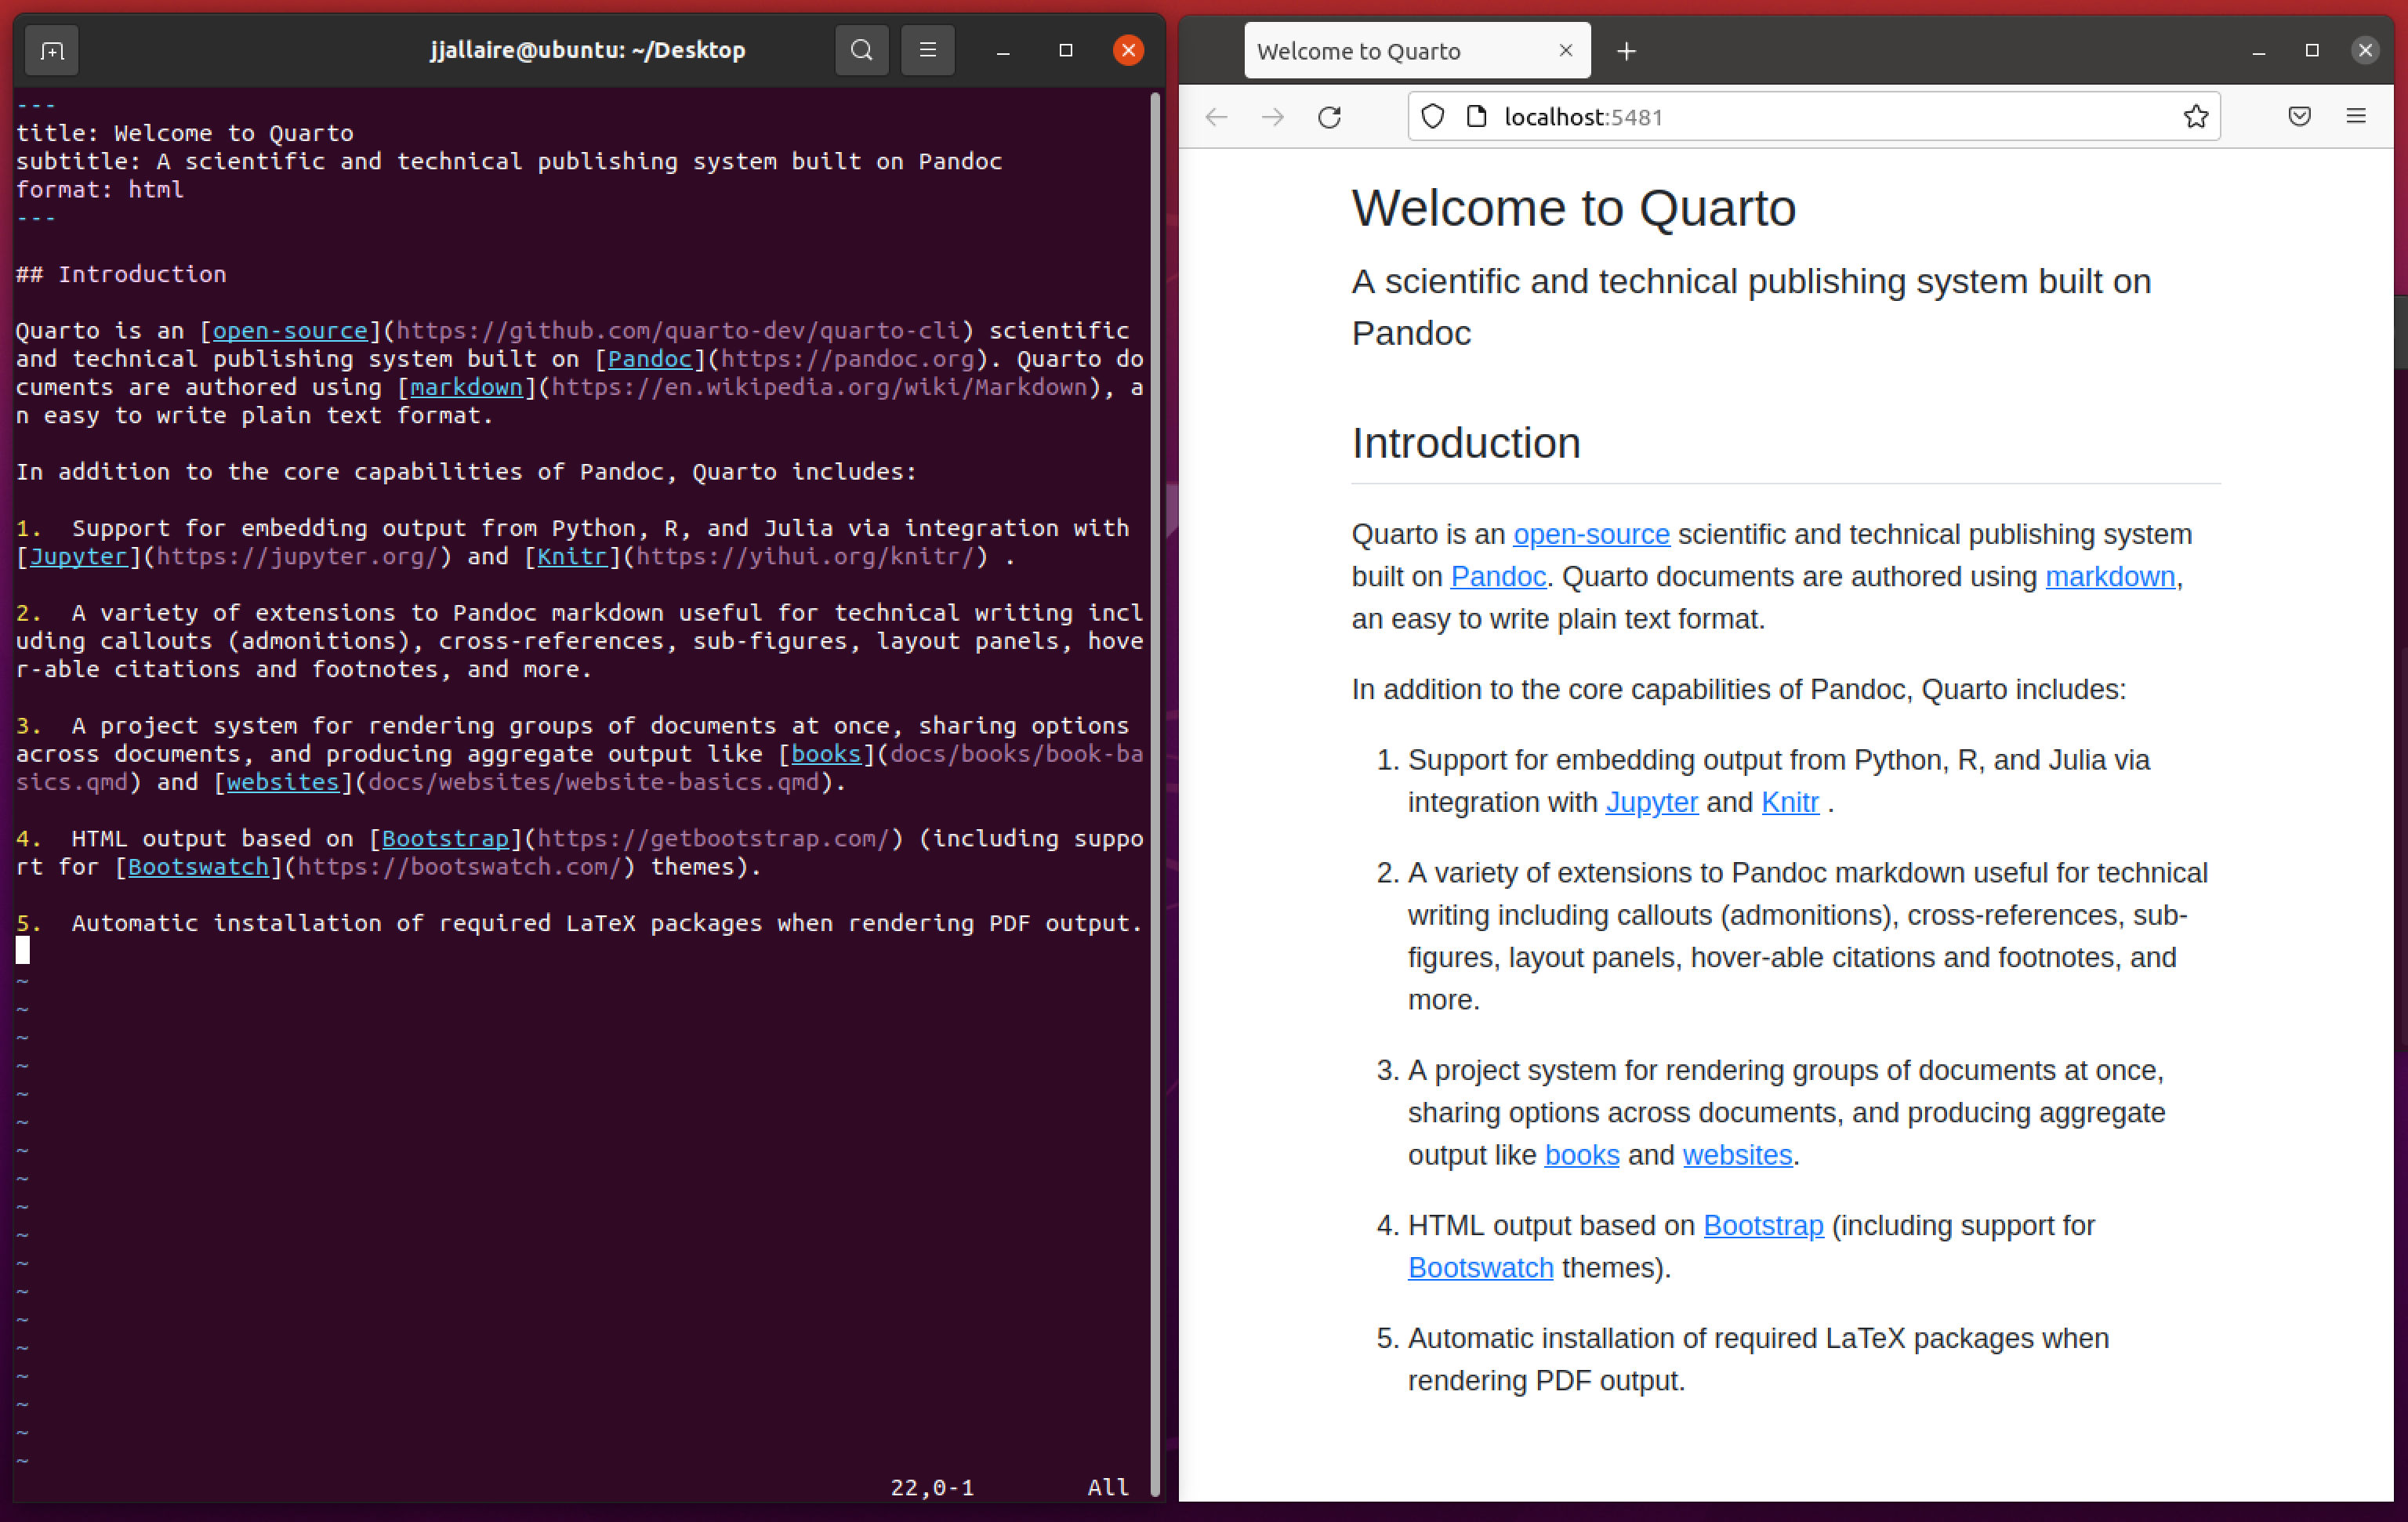
Task: Close the Welcome to Quarto tab
Action: [x=1565, y=50]
